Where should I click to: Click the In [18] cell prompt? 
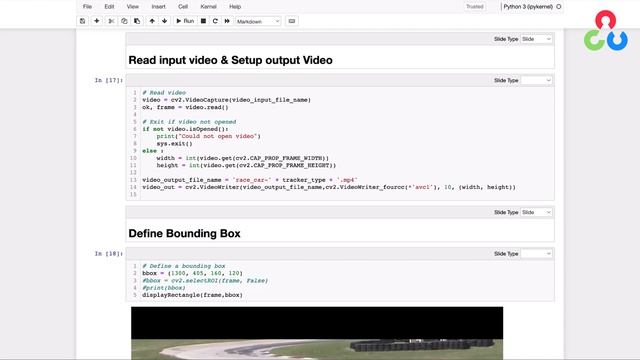coord(109,254)
